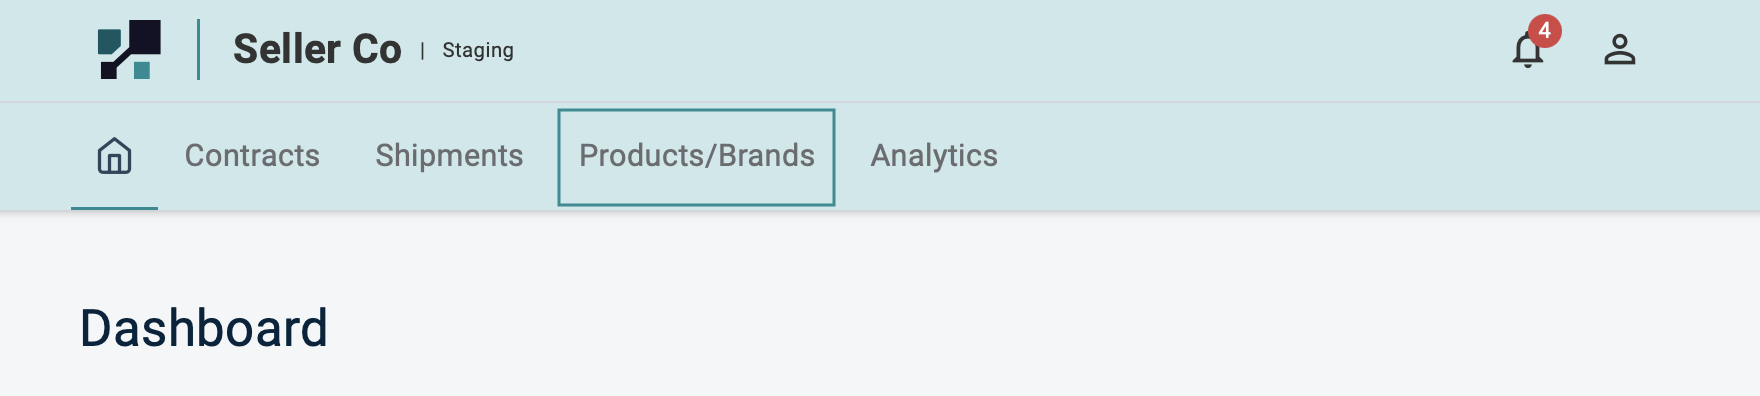Return to dashboard via house icon
1760x396 pixels.
click(114, 156)
